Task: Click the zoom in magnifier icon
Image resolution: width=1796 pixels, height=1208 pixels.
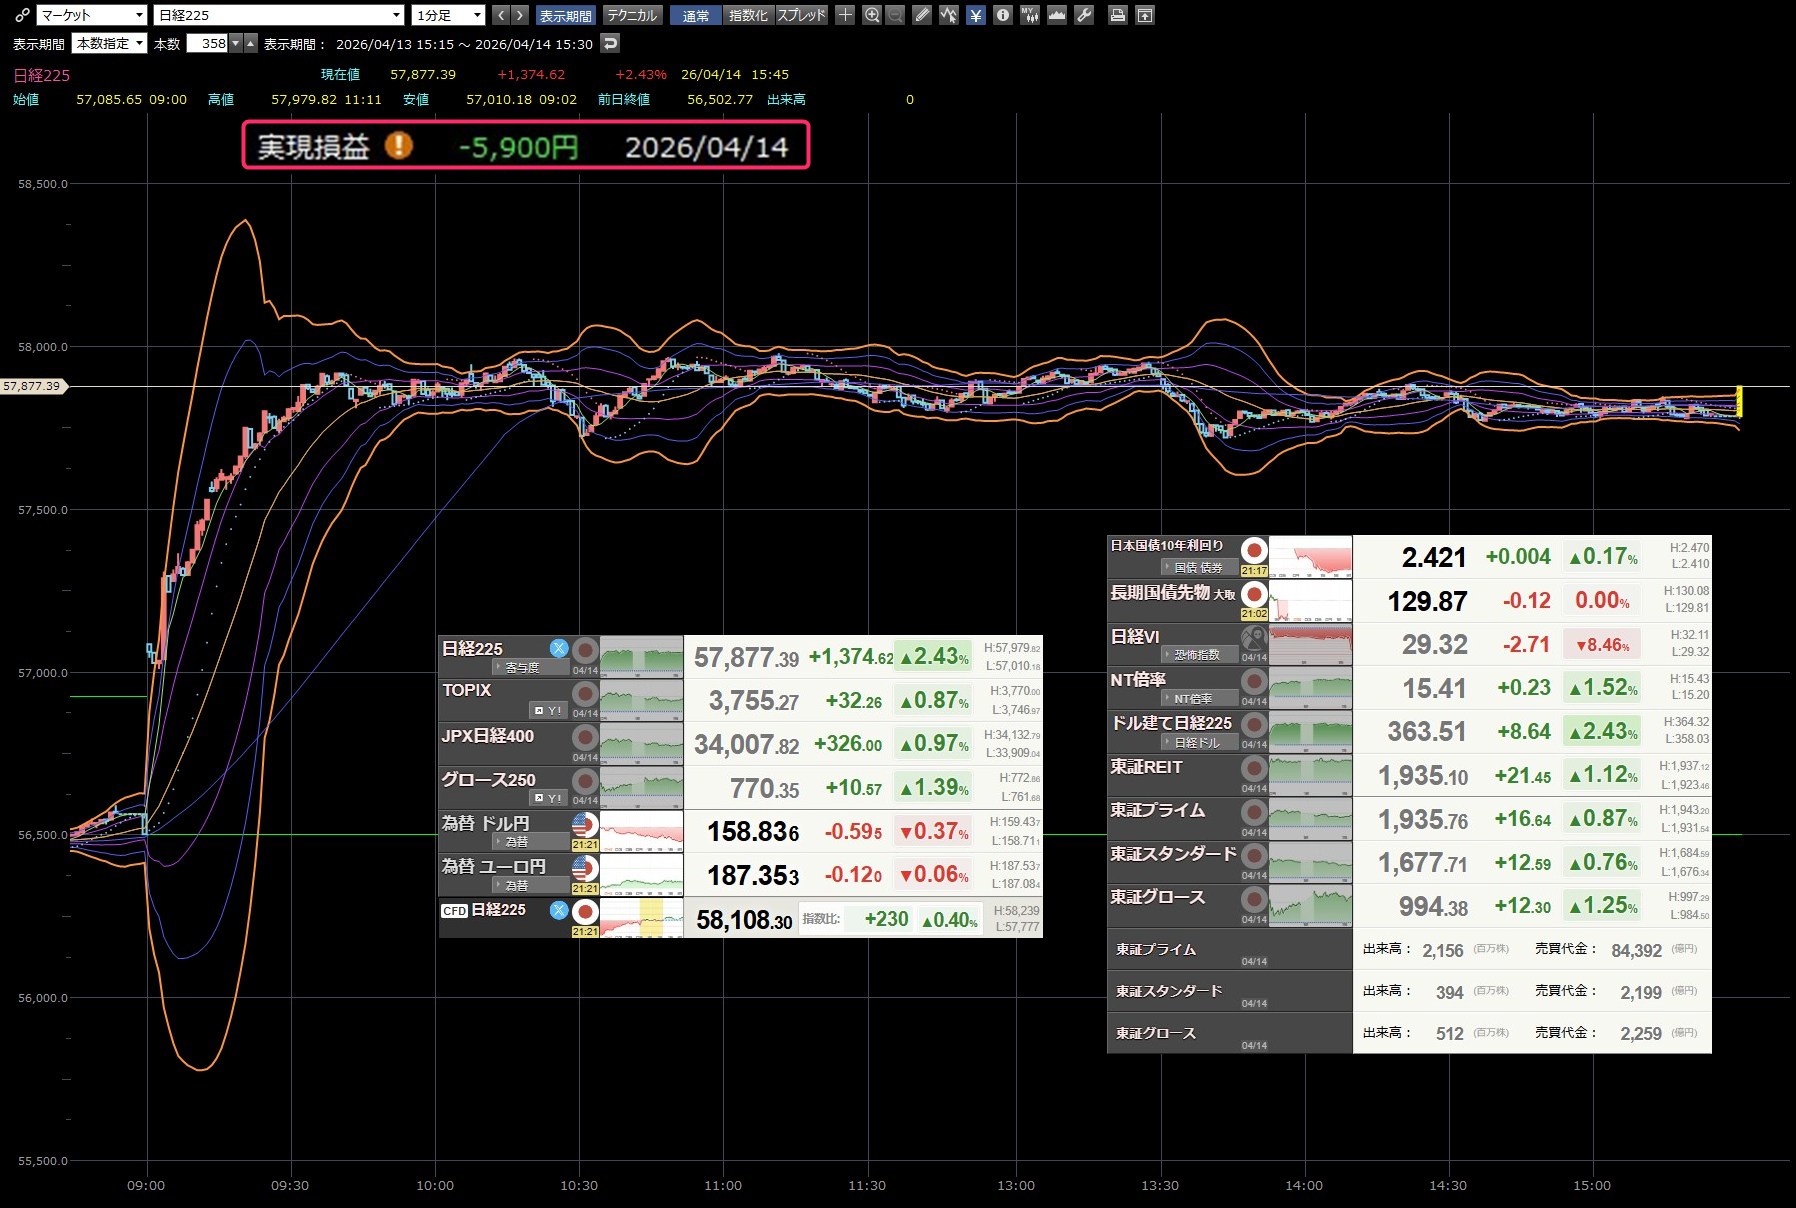Action: 872,15
